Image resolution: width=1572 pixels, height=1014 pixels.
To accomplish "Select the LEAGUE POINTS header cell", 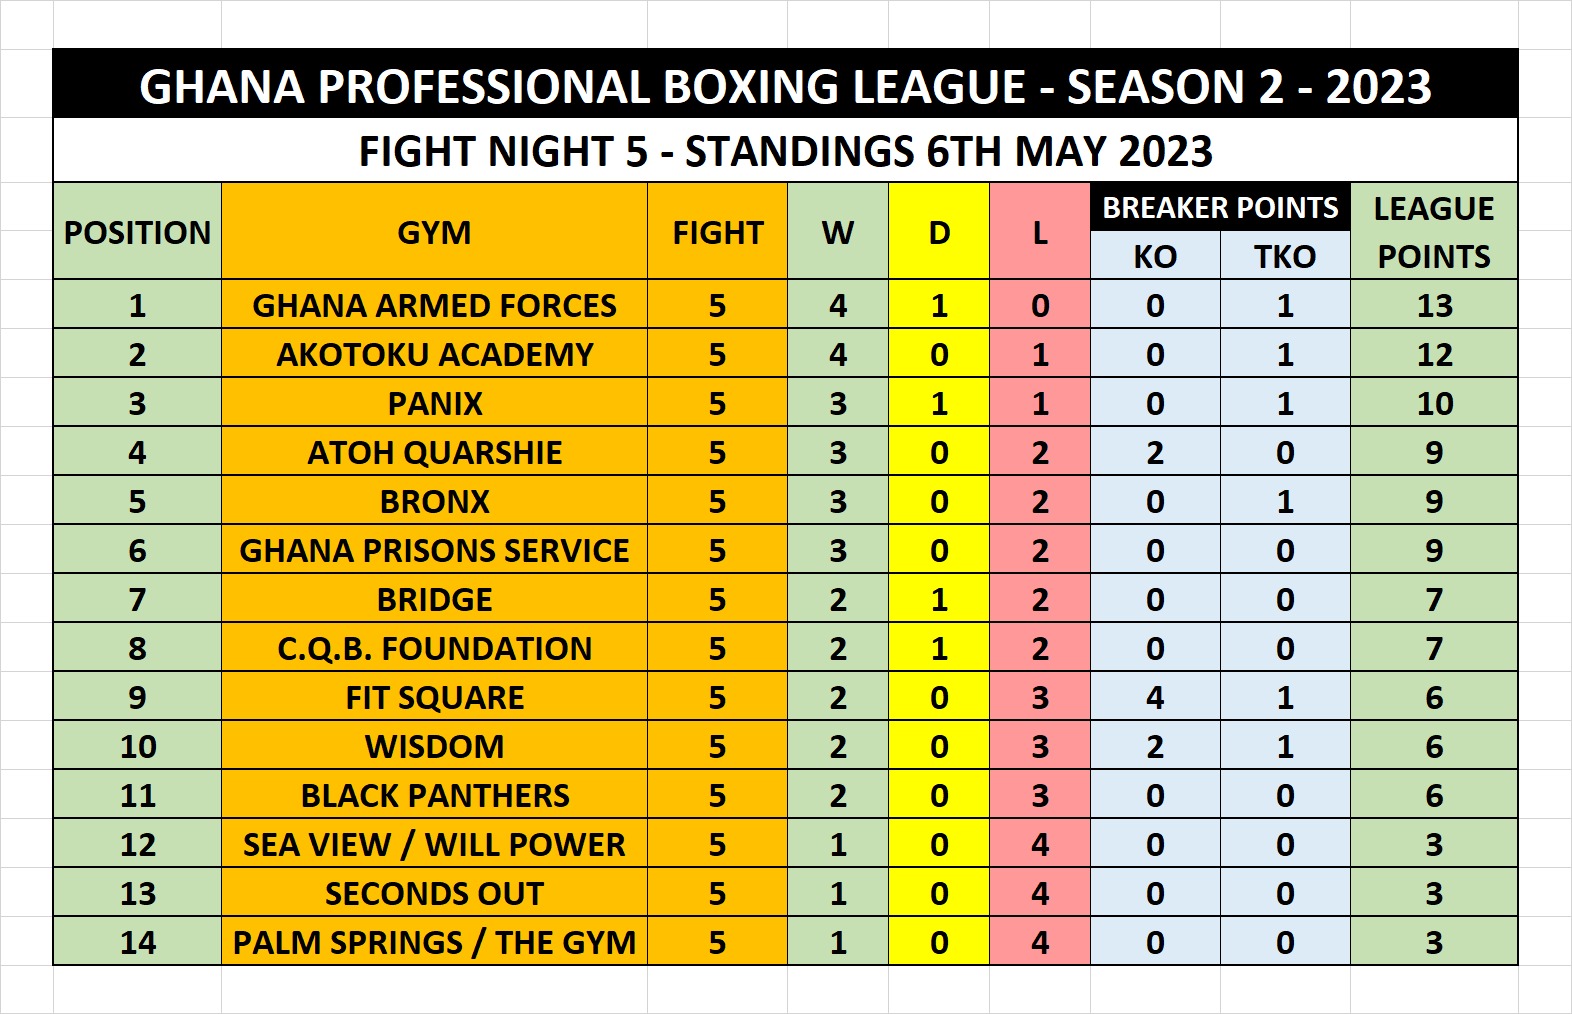I will (x=1433, y=232).
